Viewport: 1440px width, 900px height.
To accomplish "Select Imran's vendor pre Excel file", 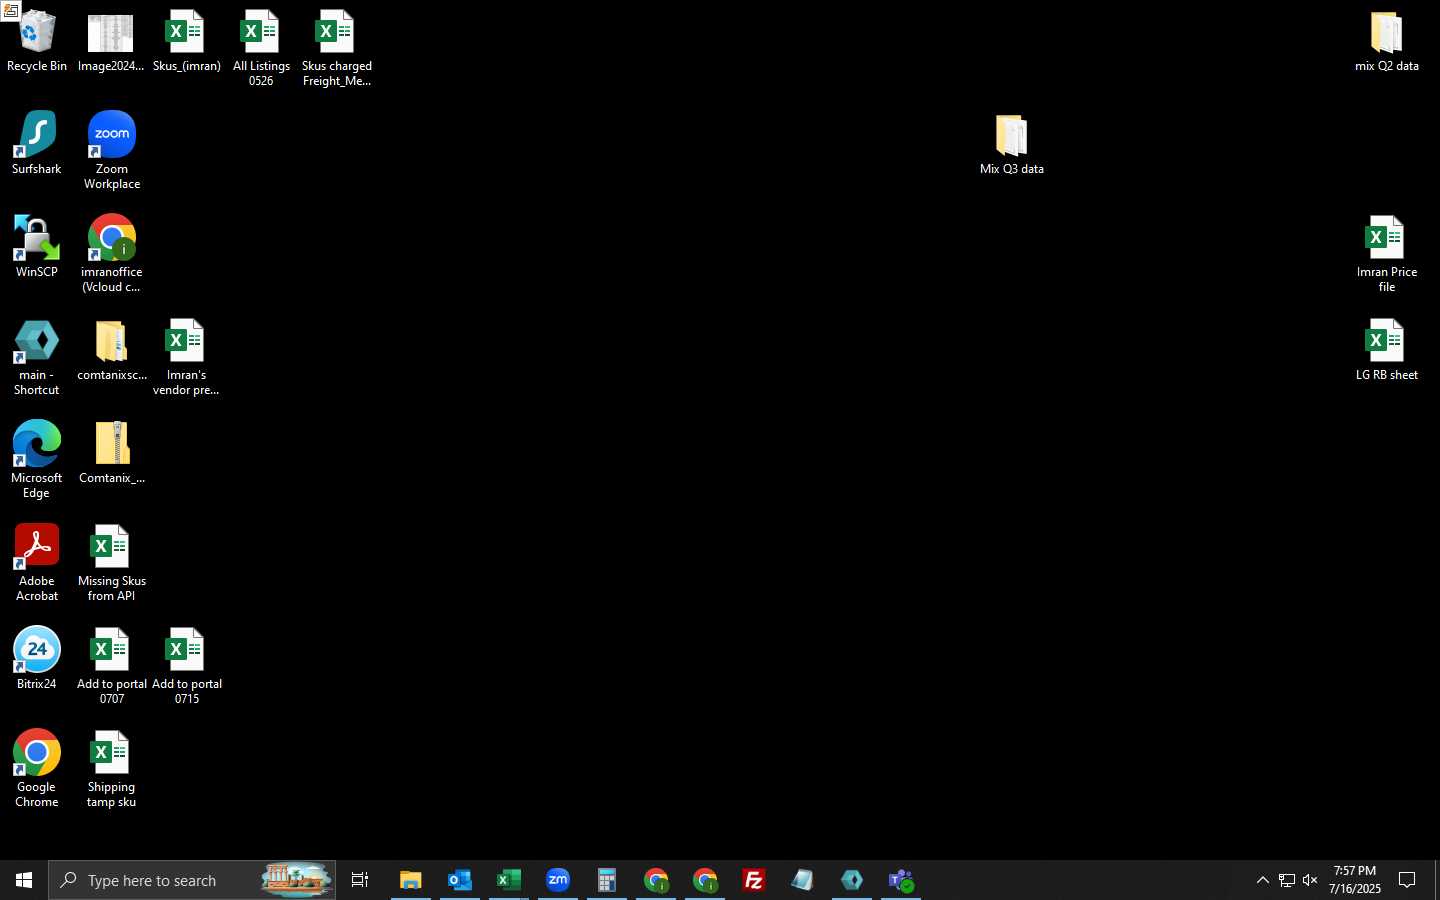I will point(186,357).
